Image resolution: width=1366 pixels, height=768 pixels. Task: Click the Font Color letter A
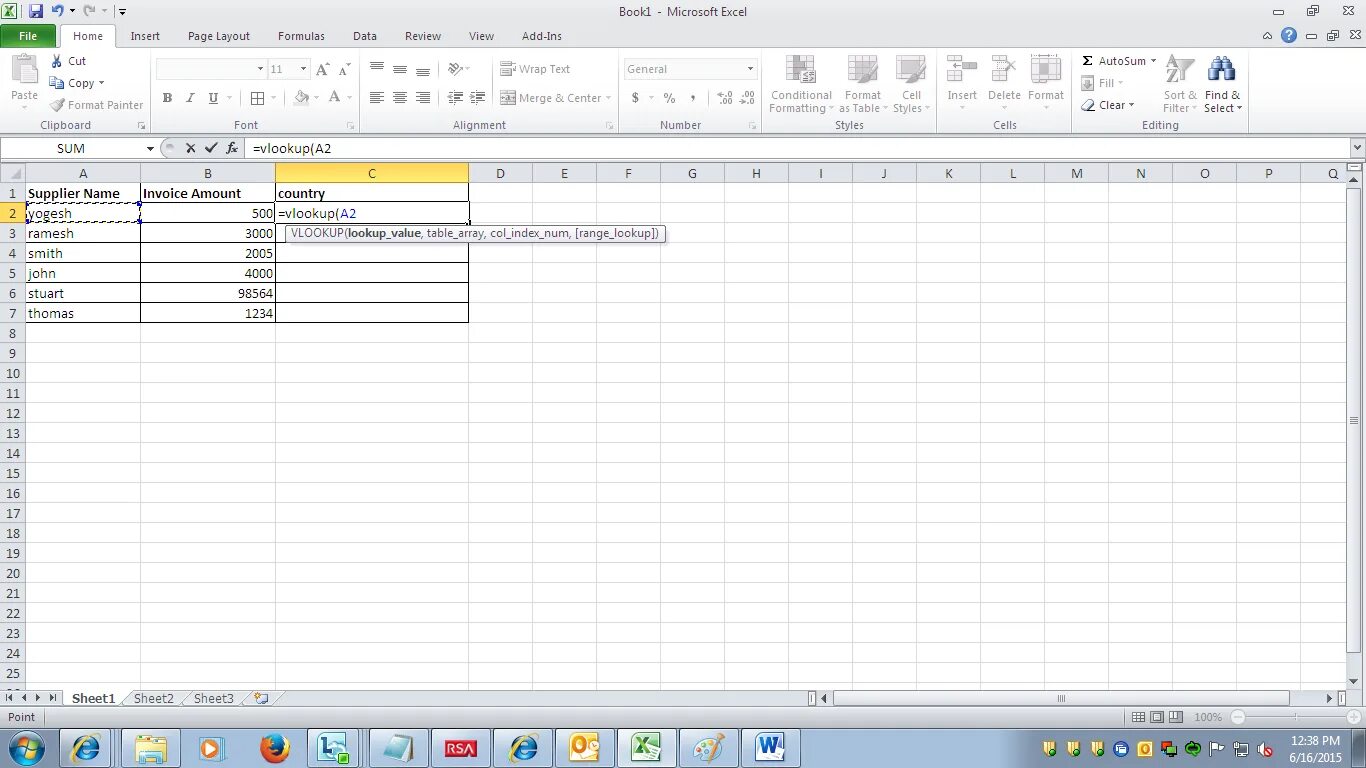pyautogui.click(x=335, y=98)
